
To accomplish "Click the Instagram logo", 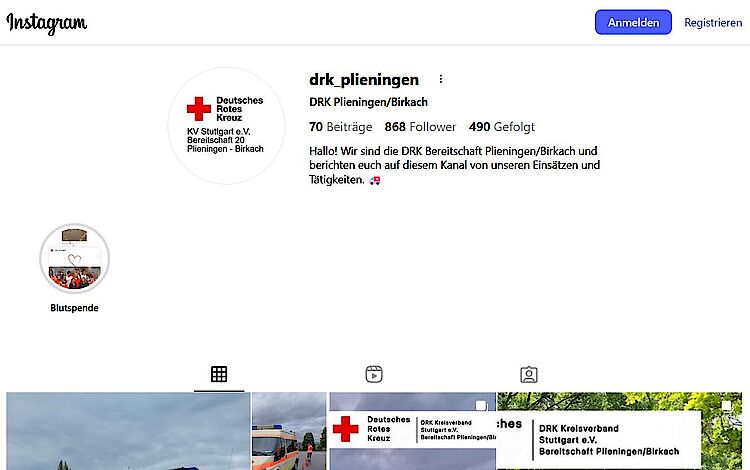I will (x=46, y=23).
